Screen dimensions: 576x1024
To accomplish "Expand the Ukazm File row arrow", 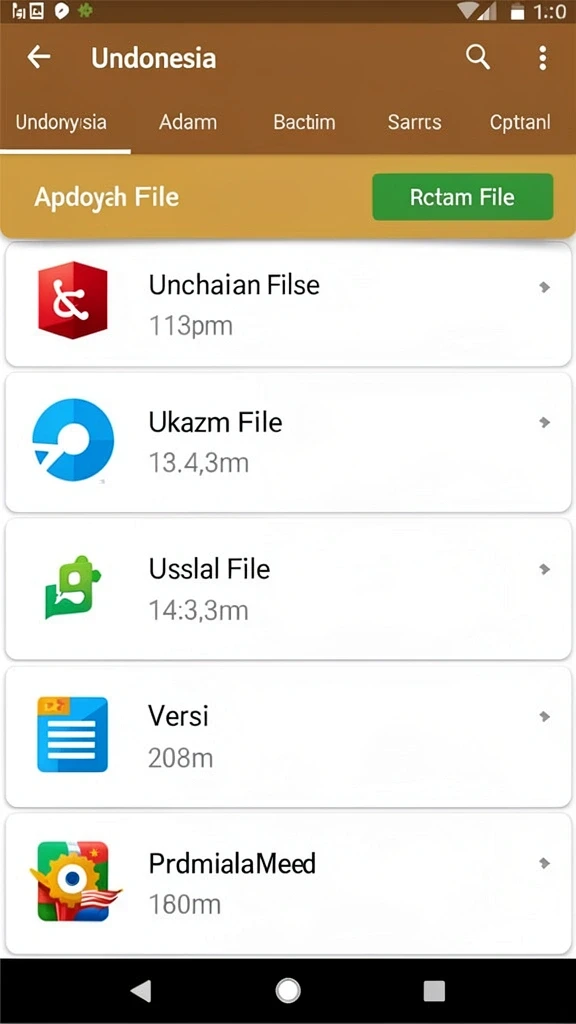I will [x=544, y=423].
